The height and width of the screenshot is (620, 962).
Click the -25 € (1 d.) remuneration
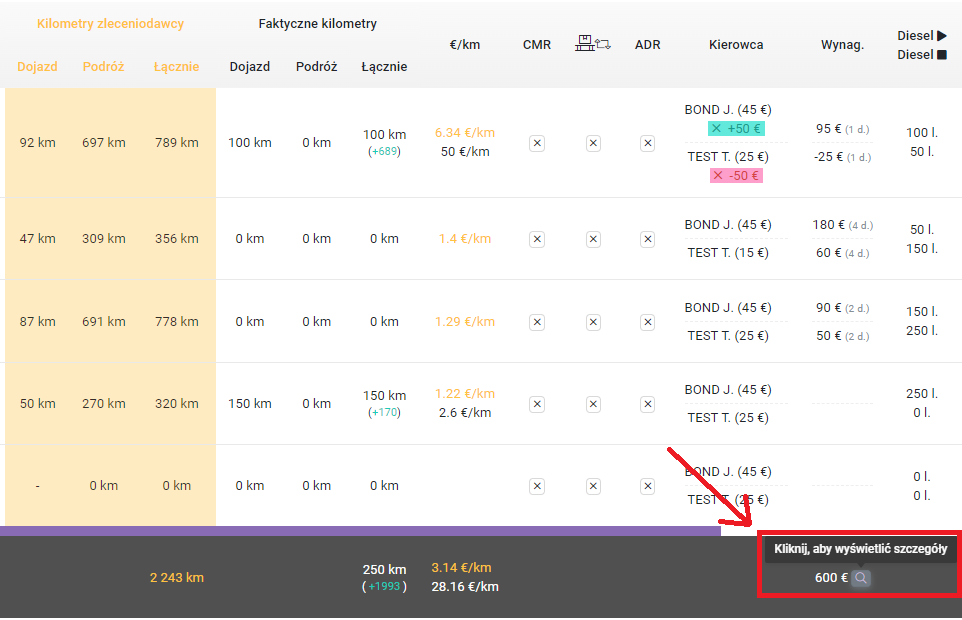[x=842, y=157]
